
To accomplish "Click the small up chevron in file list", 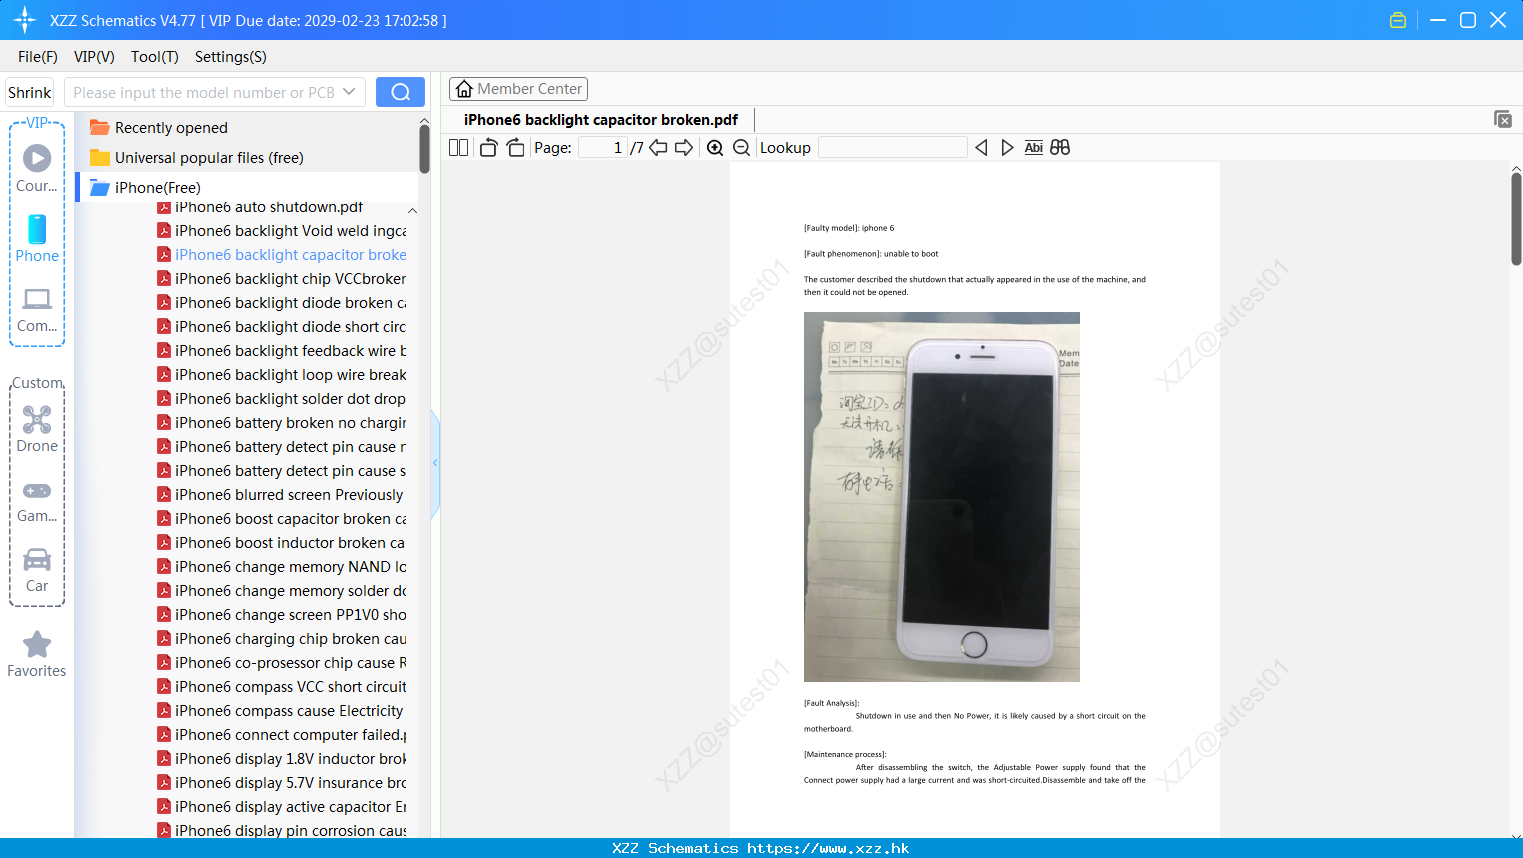I will coord(412,211).
